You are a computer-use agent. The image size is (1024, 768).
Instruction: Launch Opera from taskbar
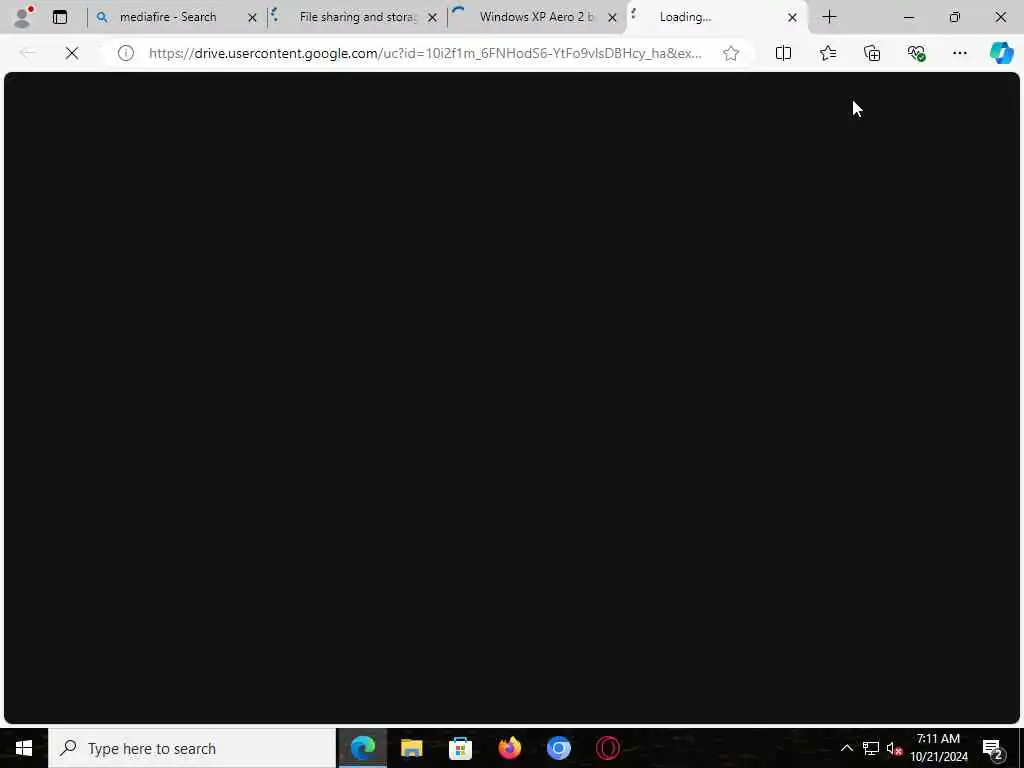coord(607,748)
